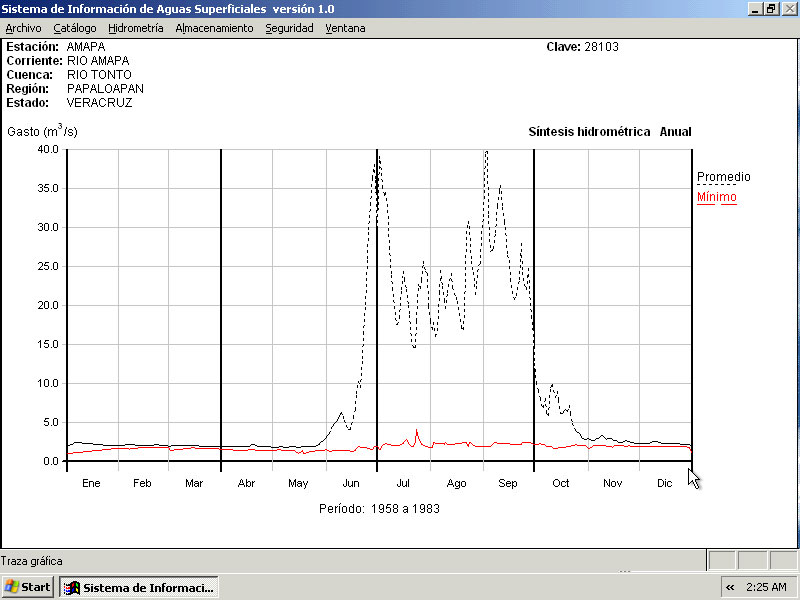Click the Período 1958 a 1983 caption
This screenshot has width=800, height=600.
point(379,509)
